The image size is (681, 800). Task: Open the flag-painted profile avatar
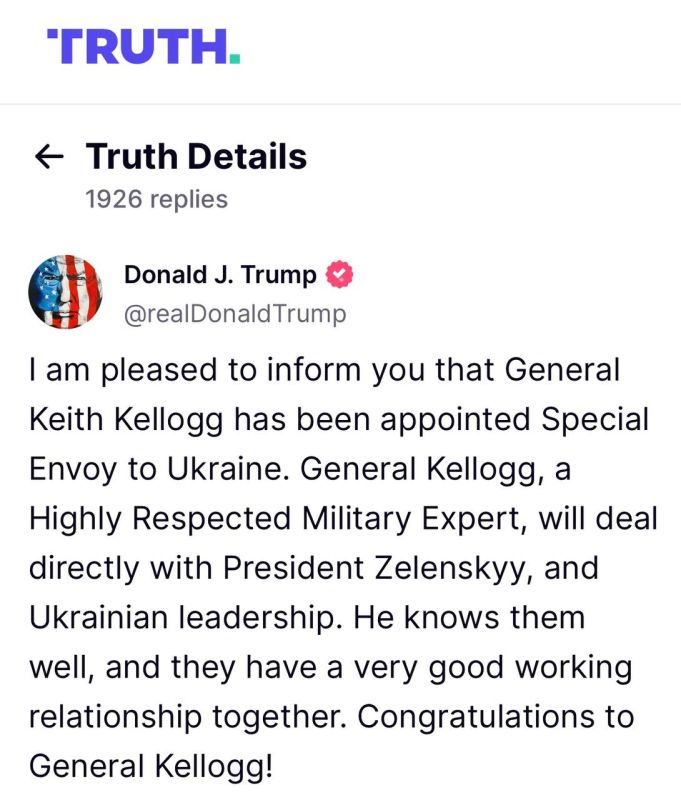tap(65, 292)
